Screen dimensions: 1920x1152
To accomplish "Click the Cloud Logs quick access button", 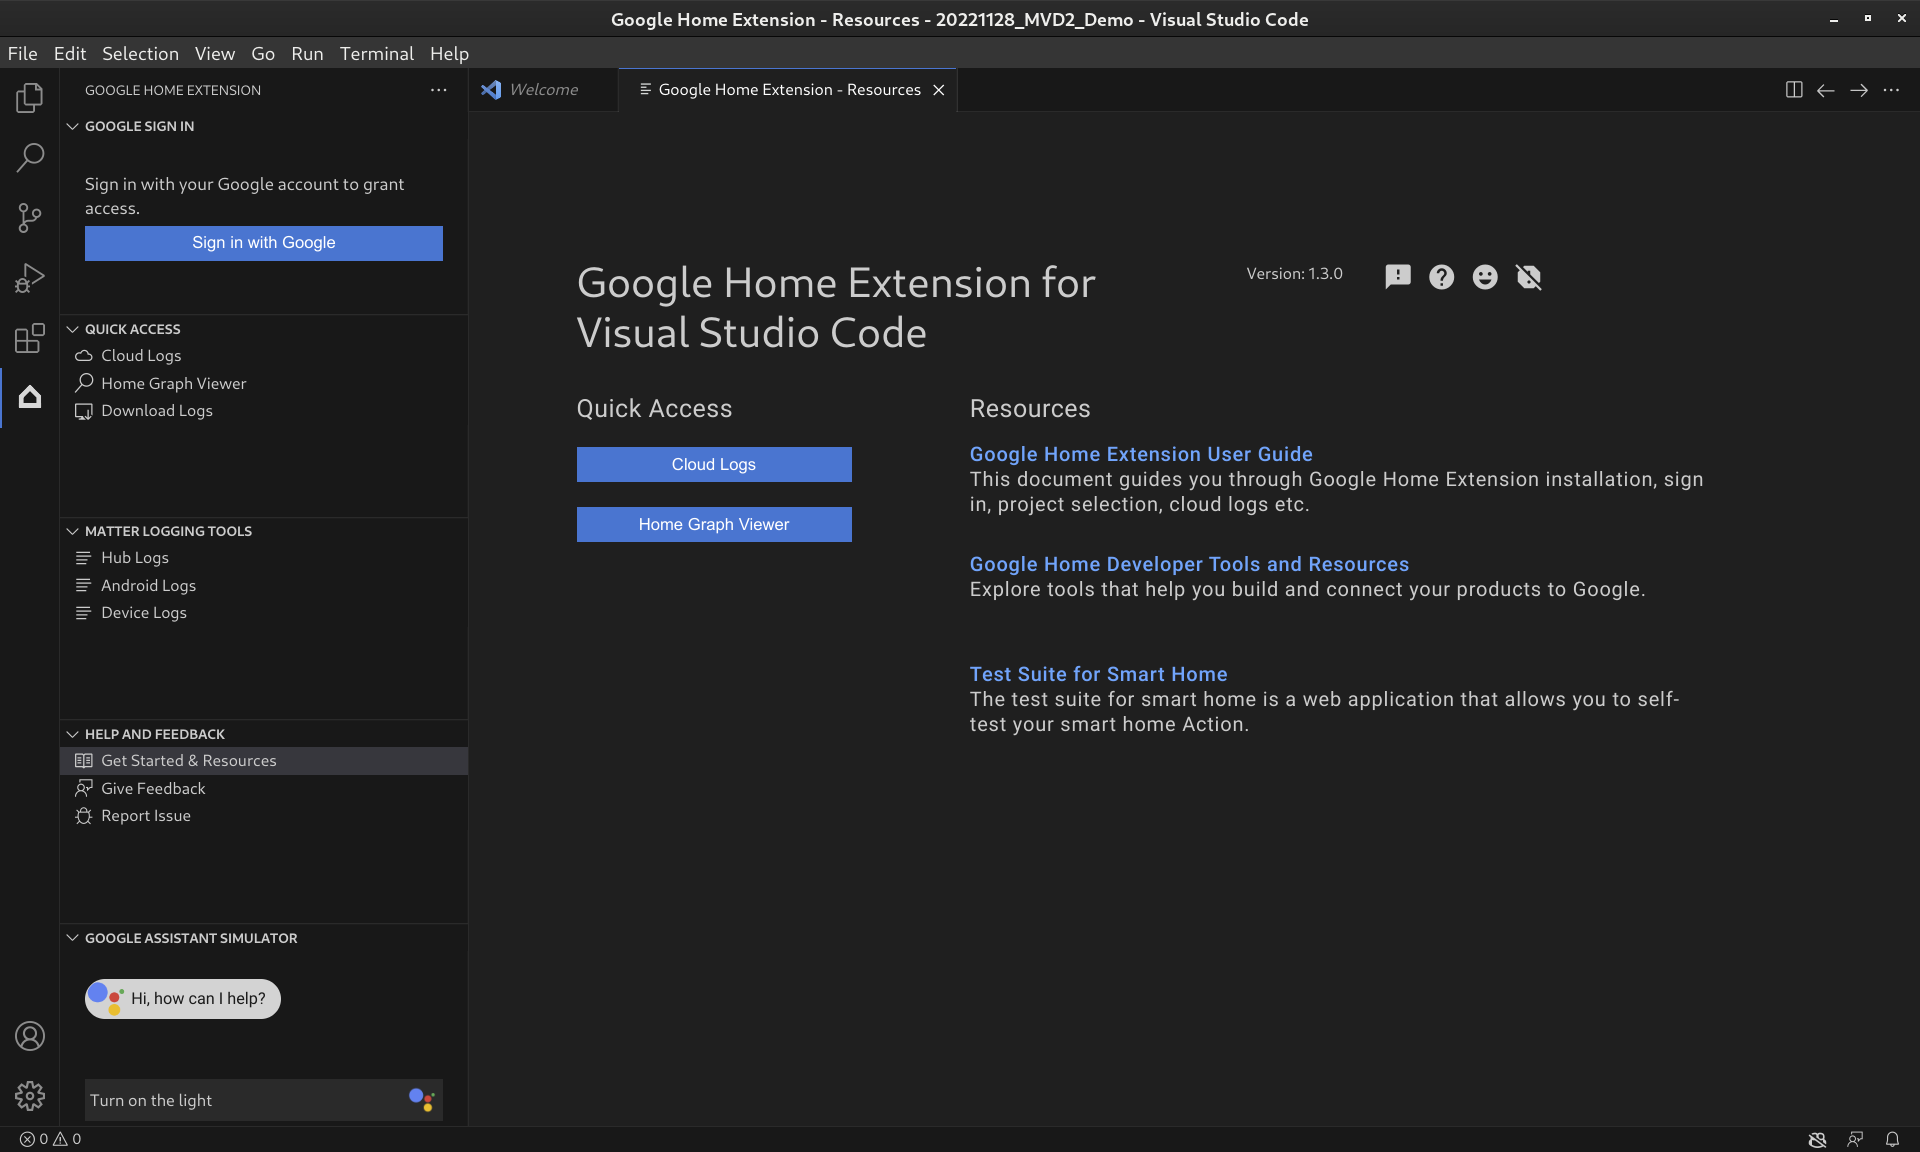I will [713, 464].
